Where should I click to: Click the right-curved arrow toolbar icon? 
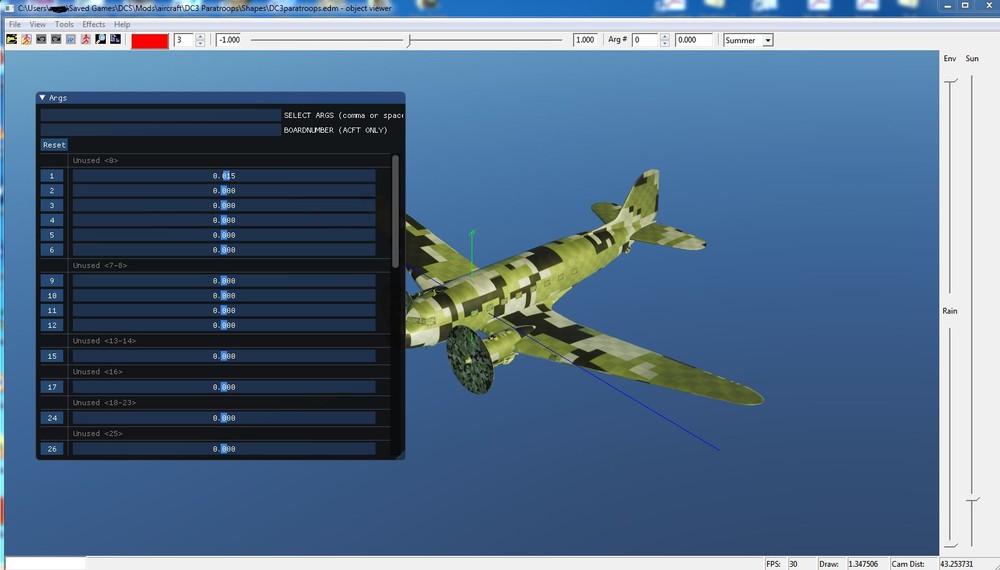pos(56,40)
